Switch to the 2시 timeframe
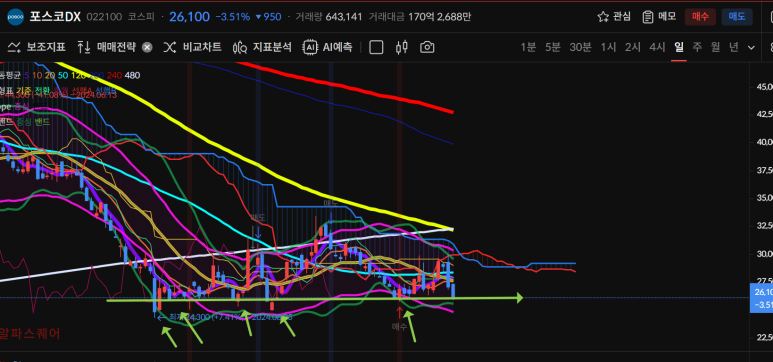 pos(633,47)
